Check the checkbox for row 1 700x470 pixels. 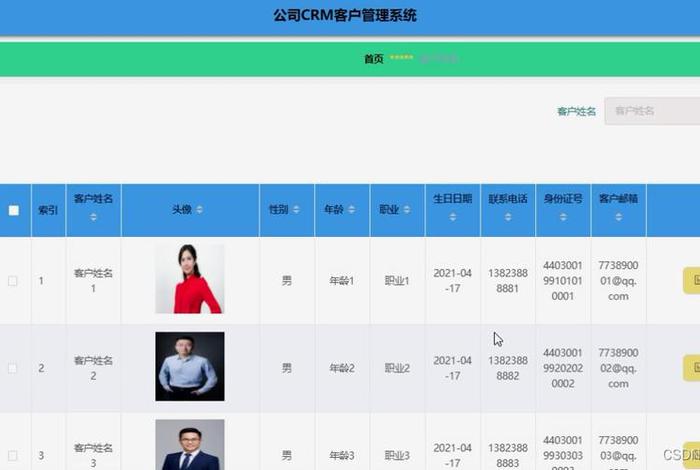coord(14,281)
